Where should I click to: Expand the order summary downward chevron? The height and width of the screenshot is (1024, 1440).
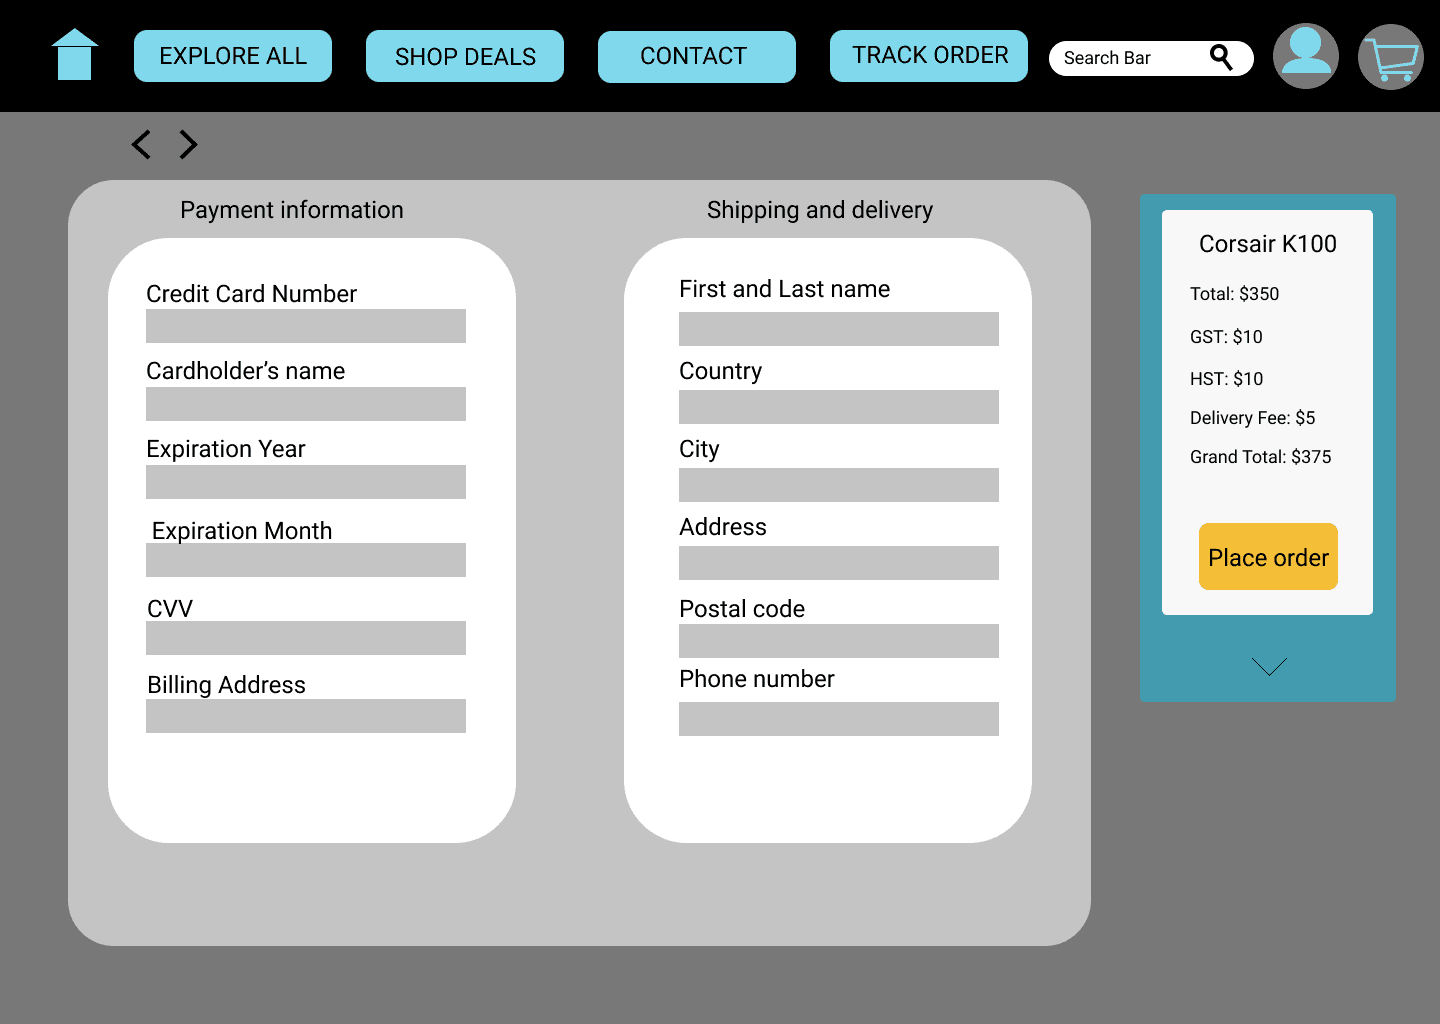pos(1268,666)
